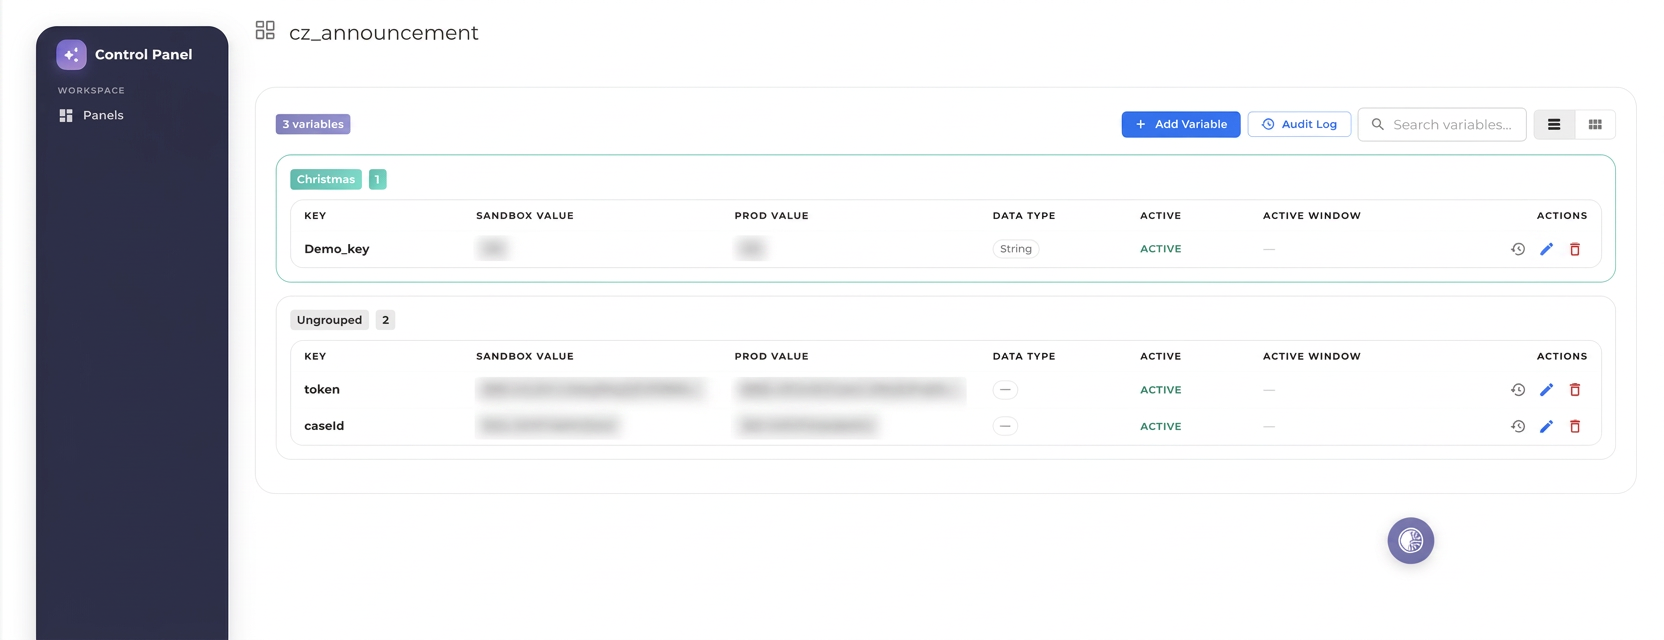Click the cz_announcement page title

pos(384,33)
